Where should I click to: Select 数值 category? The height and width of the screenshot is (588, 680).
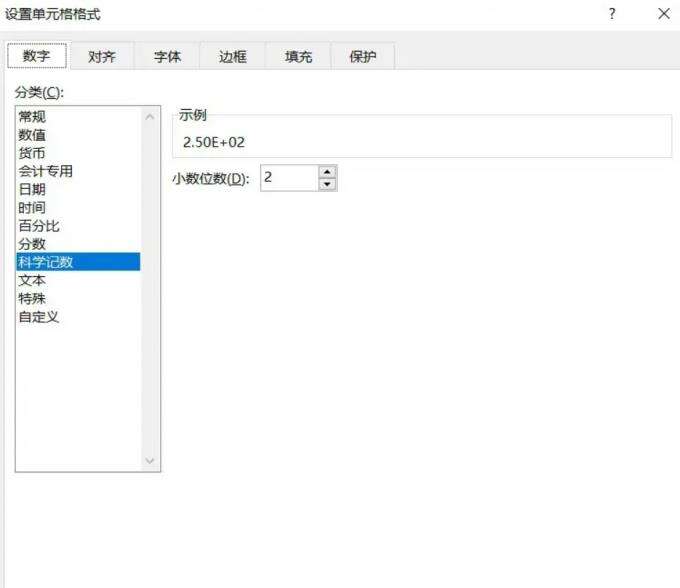point(78,135)
